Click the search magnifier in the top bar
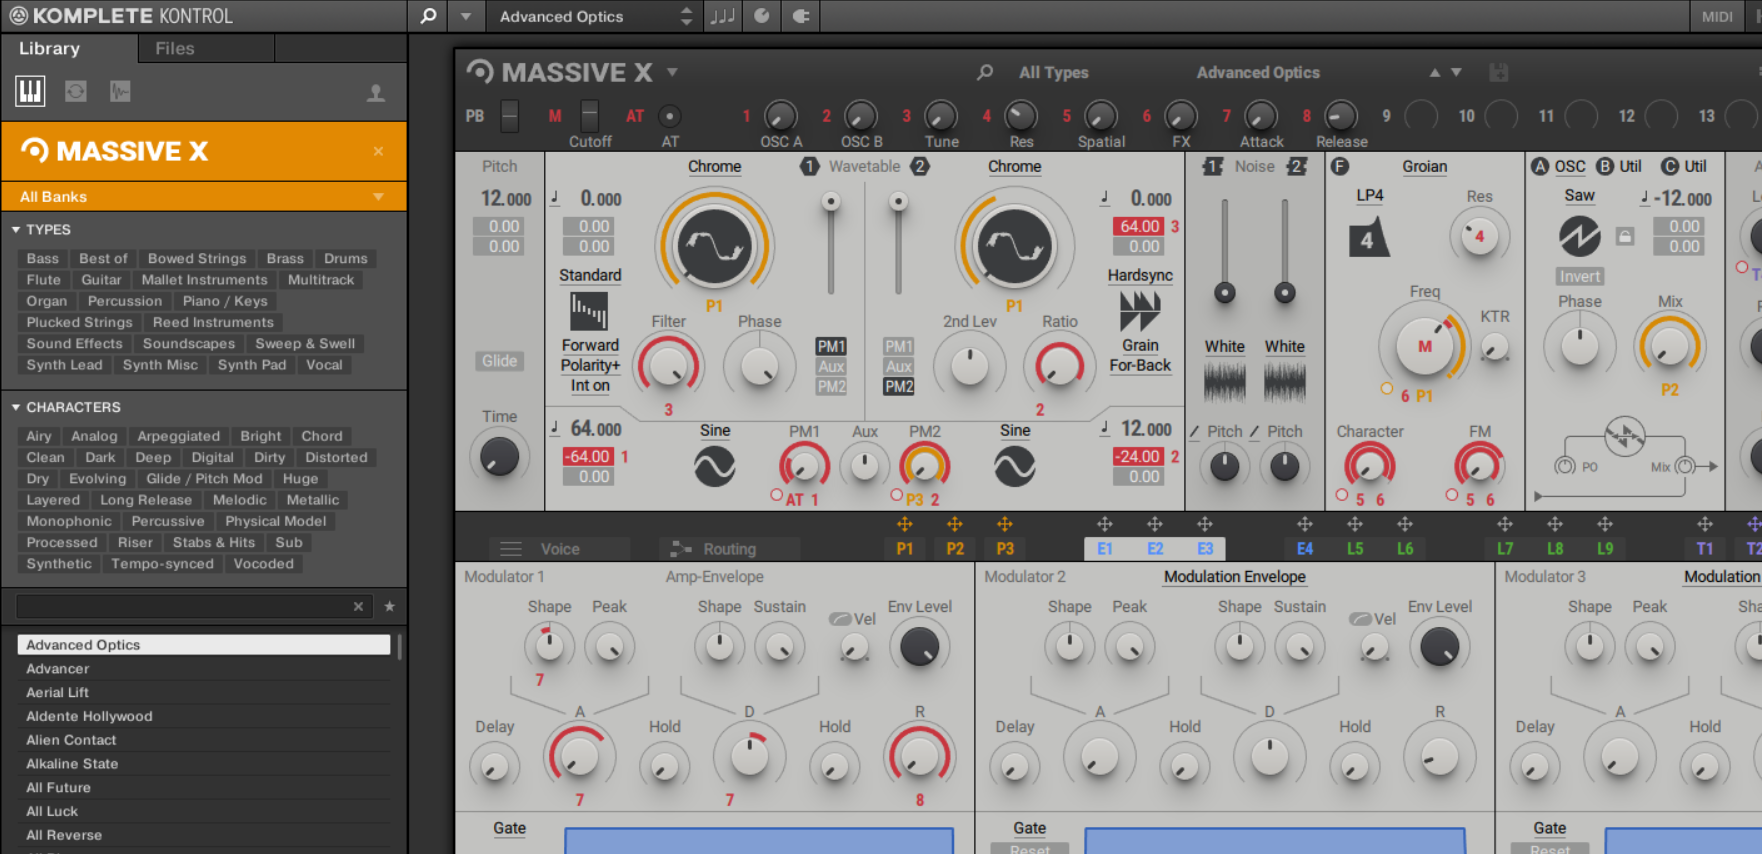This screenshot has width=1762, height=854. (x=428, y=16)
